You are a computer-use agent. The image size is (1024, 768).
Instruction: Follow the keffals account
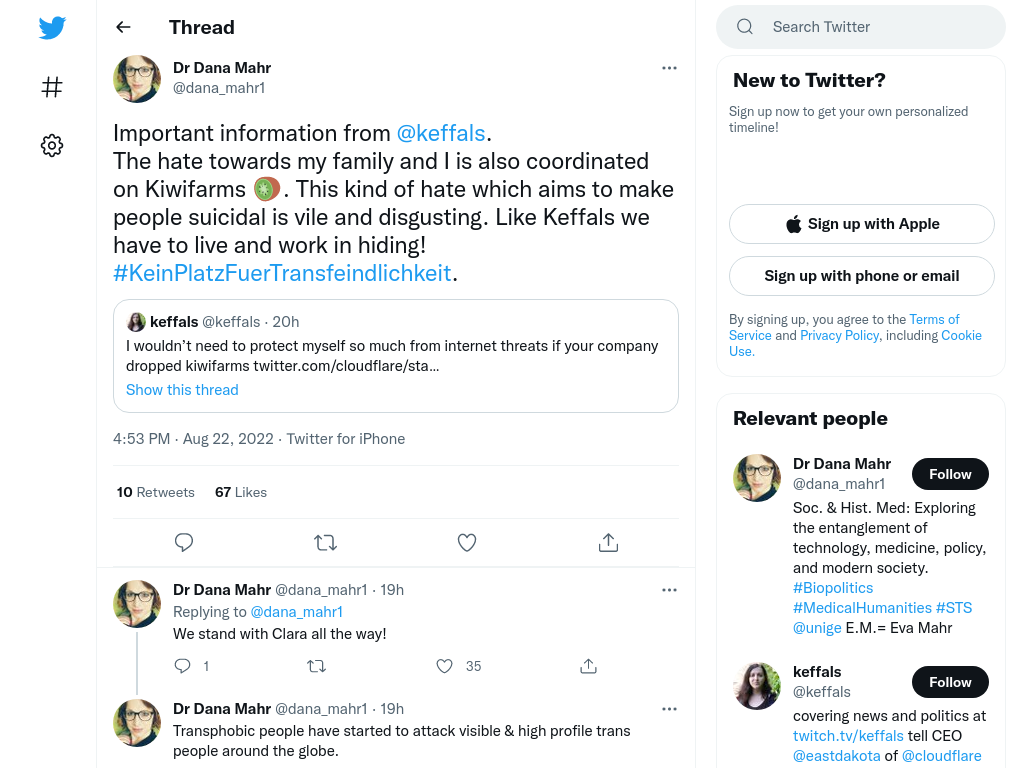click(950, 682)
